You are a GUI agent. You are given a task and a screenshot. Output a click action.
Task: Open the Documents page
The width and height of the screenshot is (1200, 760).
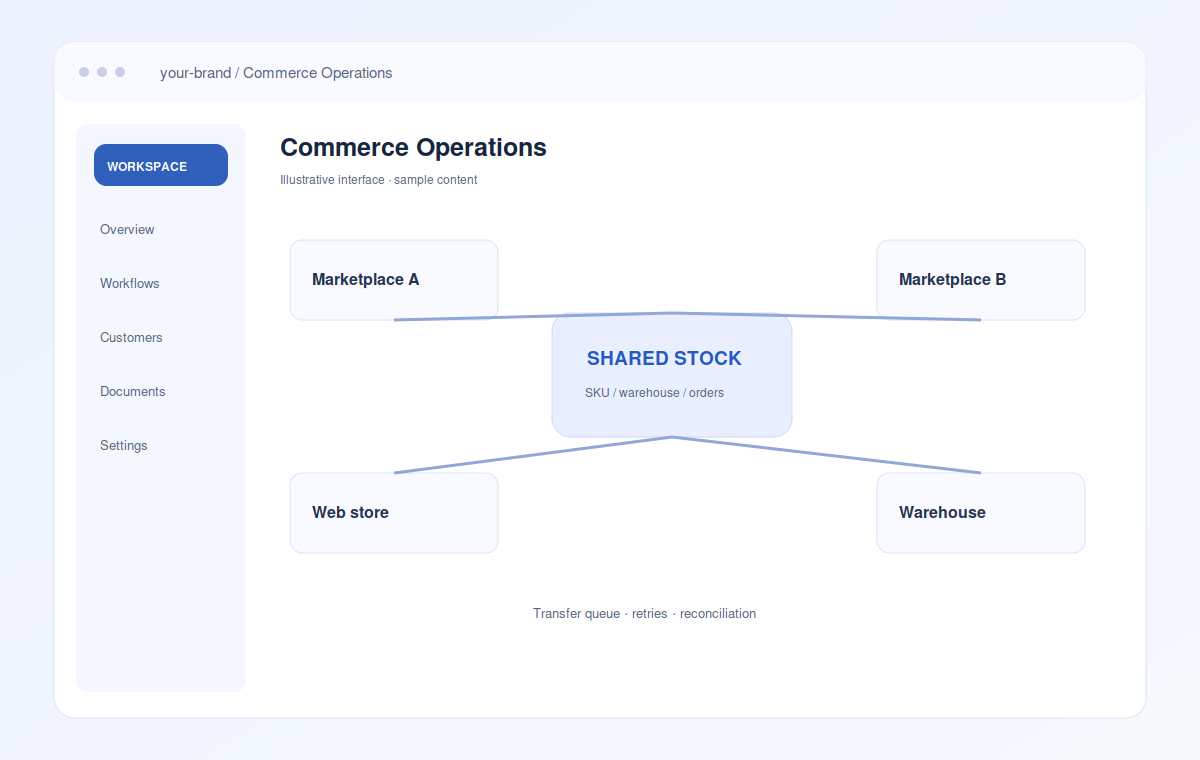tap(133, 391)
